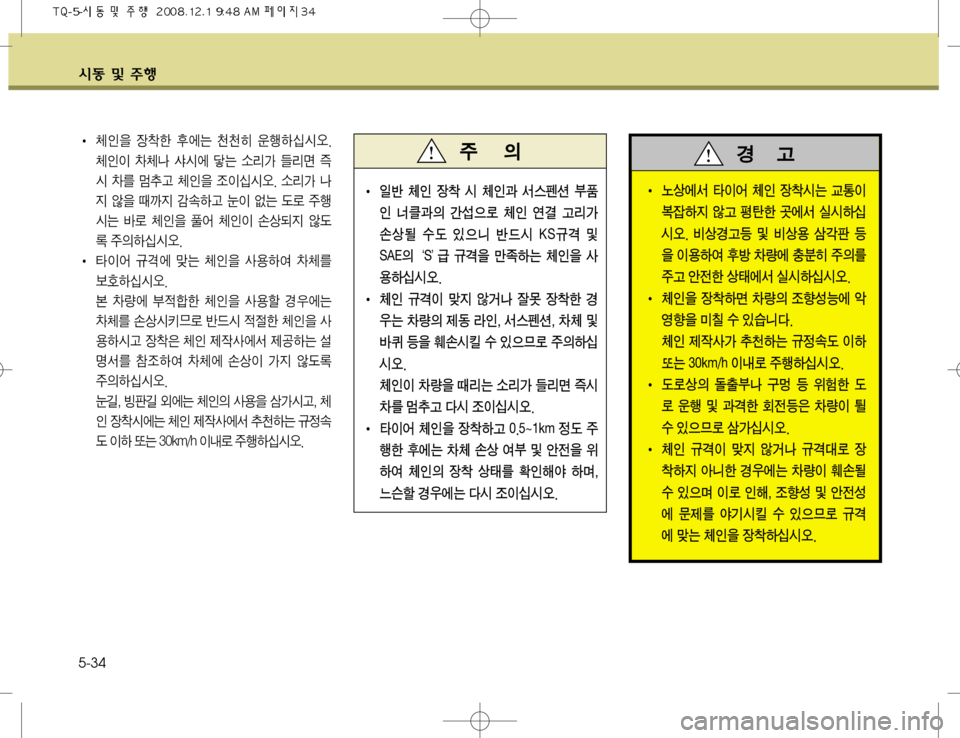Screen dimensions: 960x738
Task: Click the warning triangle icon beside 경 고
Action: point(708,153)
